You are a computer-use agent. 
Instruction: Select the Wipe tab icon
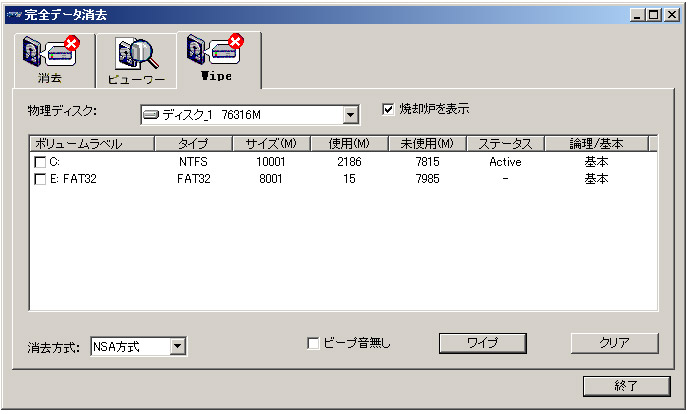tap(215, 49)
